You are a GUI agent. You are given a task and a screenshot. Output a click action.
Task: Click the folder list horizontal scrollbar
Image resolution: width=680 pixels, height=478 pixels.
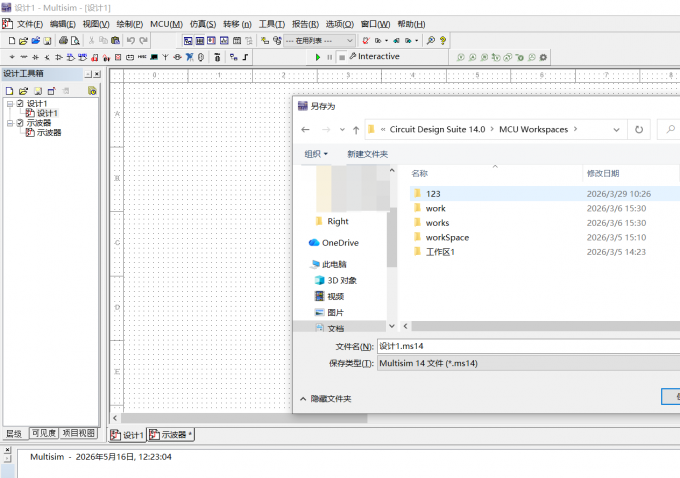(545, 326)
